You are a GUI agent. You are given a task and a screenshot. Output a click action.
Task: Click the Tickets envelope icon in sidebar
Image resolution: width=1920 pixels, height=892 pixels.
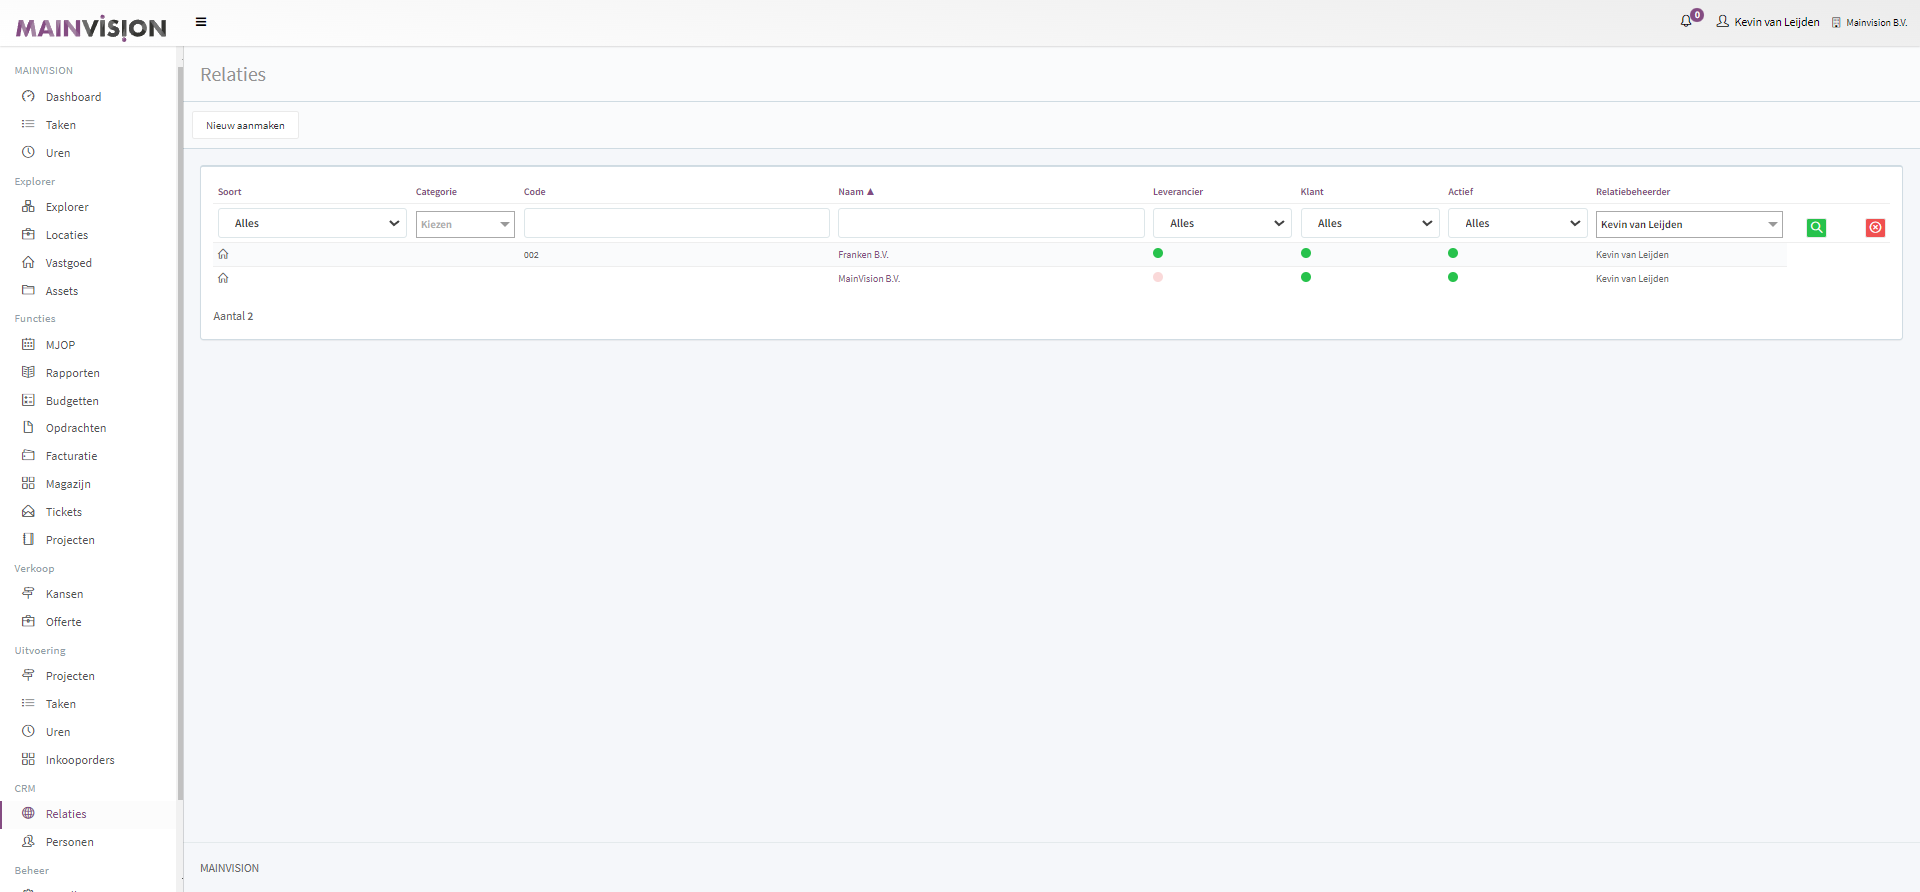(x=28, y=511)
